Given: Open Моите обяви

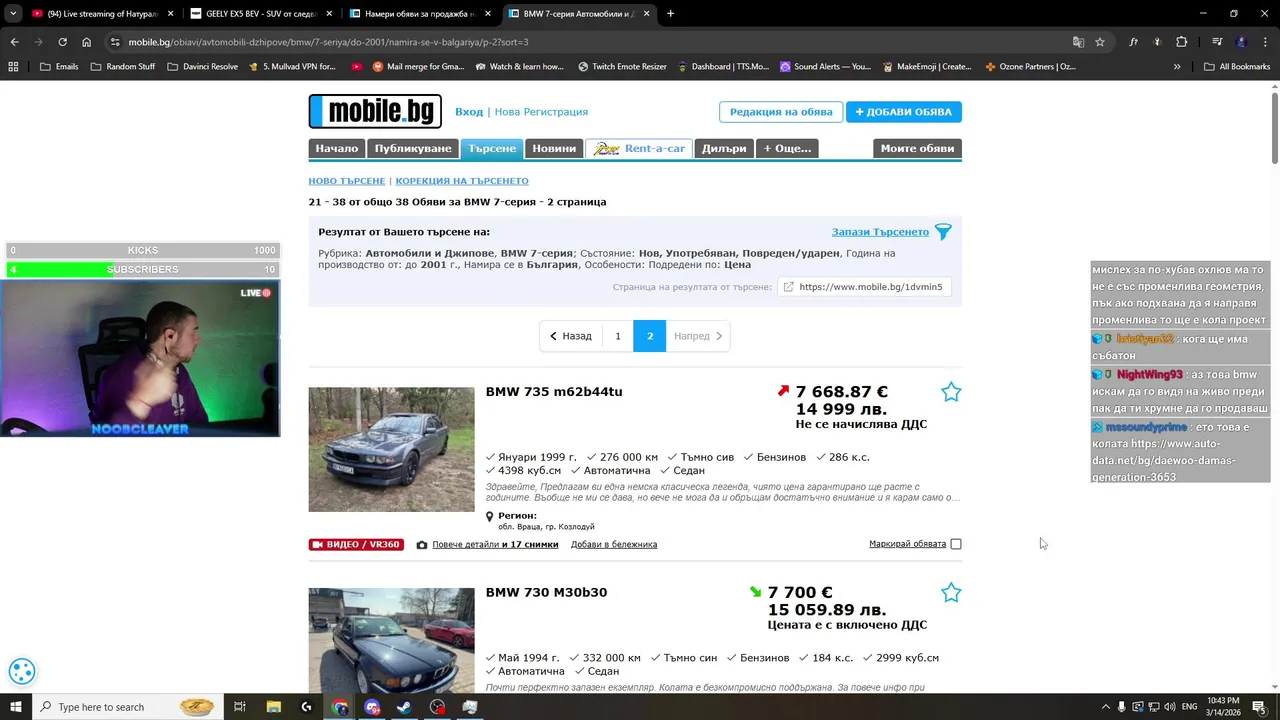Looking at the screenshot, I should [917, 148].
